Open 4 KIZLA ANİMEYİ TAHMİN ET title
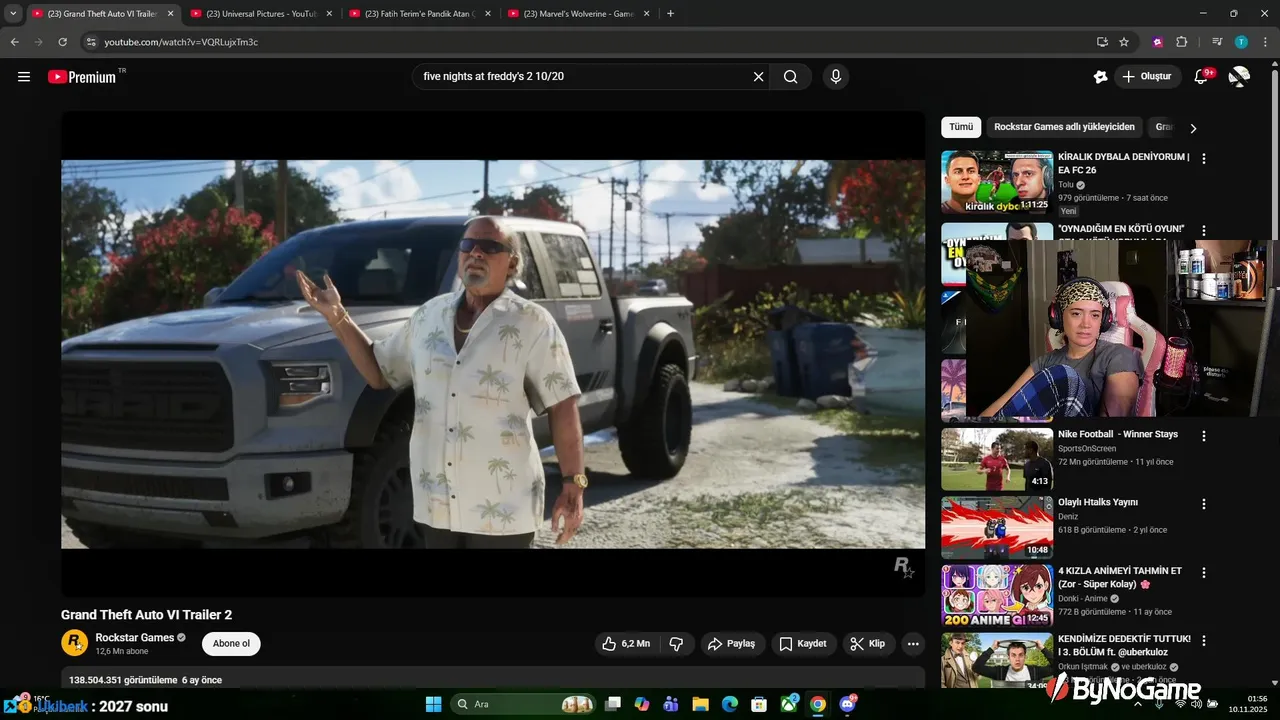 (x=1120, y=577)
